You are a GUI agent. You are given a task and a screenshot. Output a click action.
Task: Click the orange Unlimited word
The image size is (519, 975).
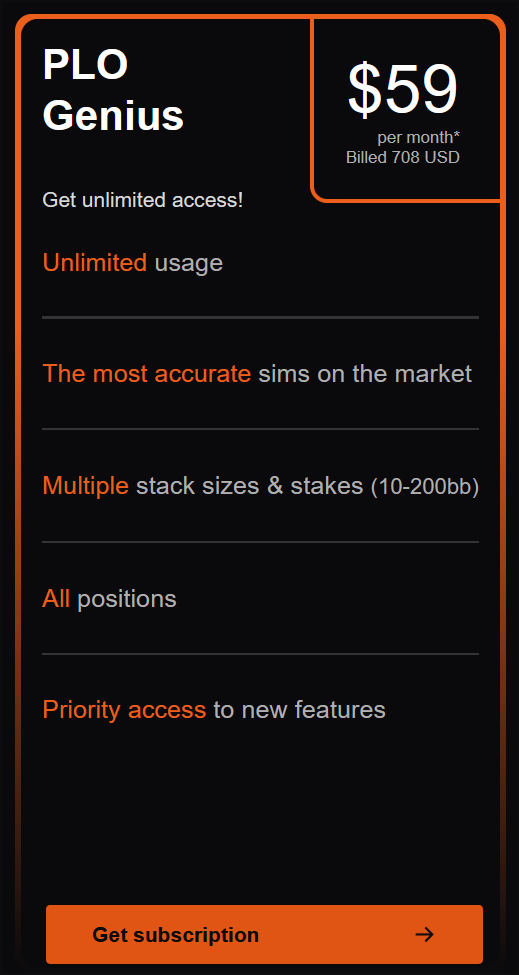tap(94, 262)
